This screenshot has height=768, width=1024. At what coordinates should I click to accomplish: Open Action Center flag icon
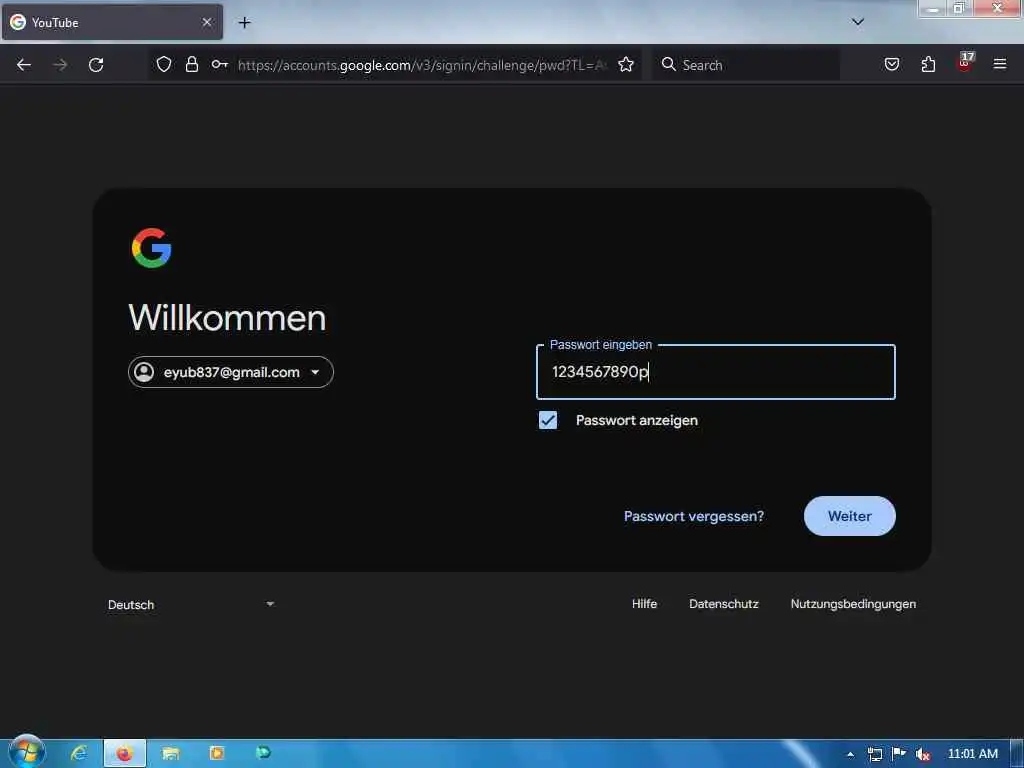pos(899,754)
